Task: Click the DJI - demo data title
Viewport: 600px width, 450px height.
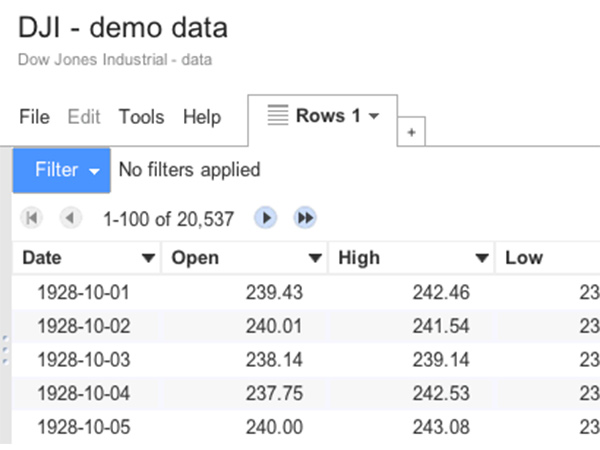Action: click(x=123, y=28)
